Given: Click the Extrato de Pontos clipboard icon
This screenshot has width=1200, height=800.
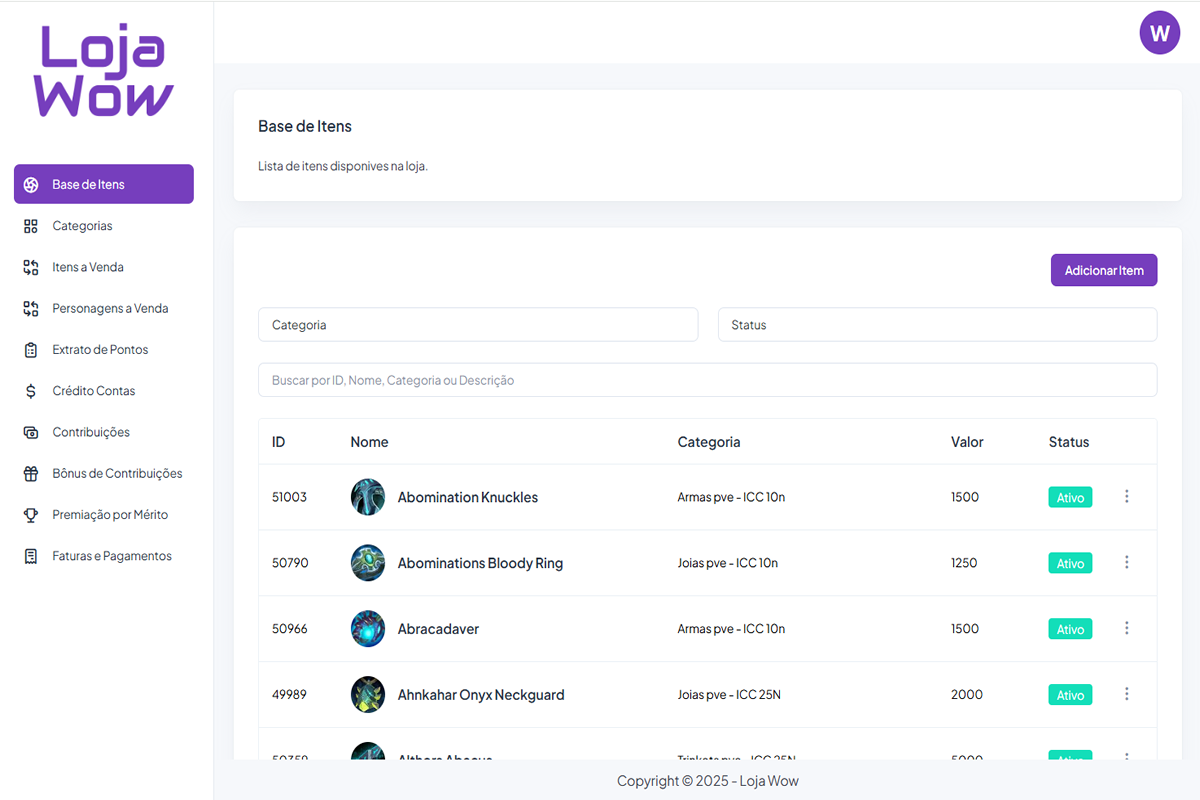Looking at the screenshot, I should coord(31,350).
